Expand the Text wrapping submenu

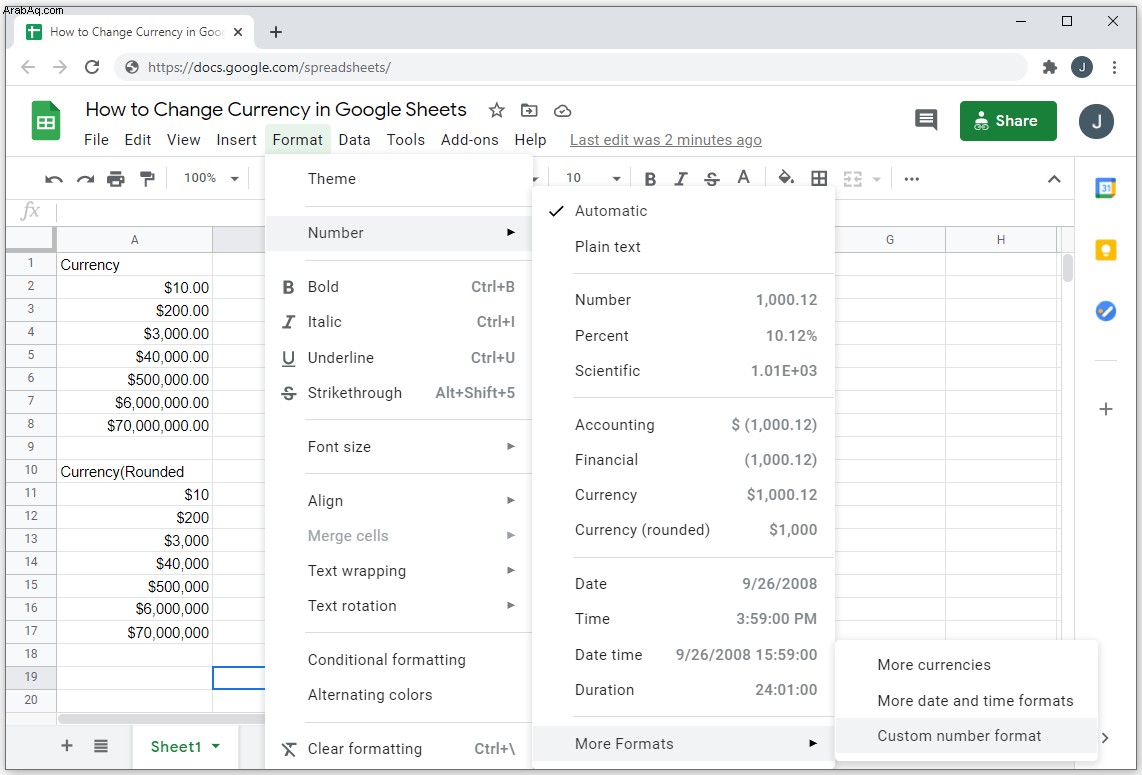[398, 570]
